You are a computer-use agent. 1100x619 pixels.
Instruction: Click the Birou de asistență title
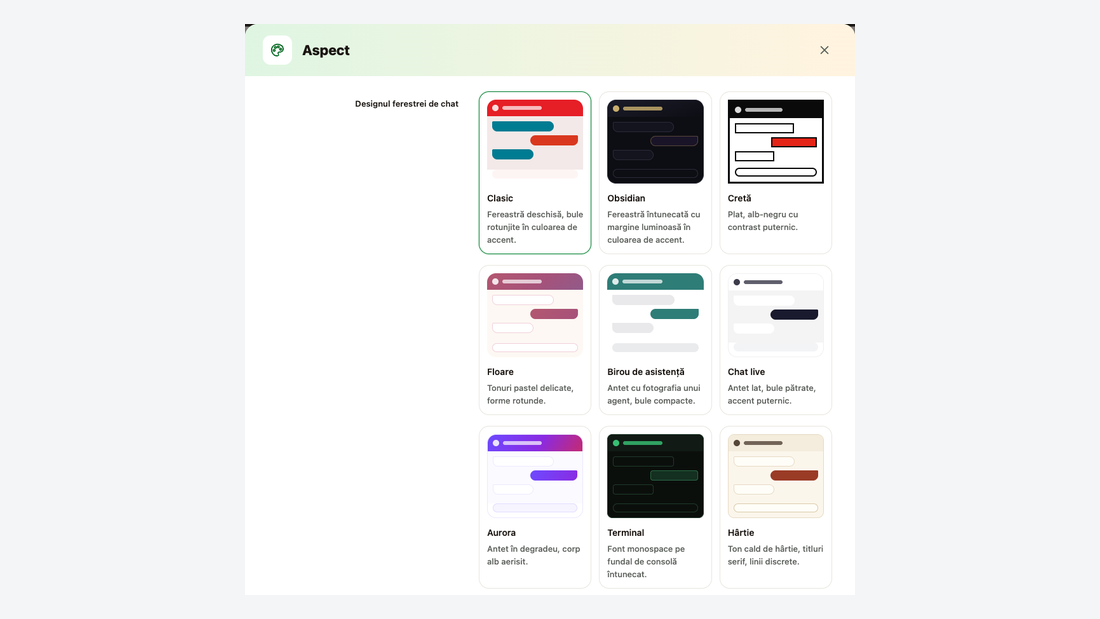point(646,372)
